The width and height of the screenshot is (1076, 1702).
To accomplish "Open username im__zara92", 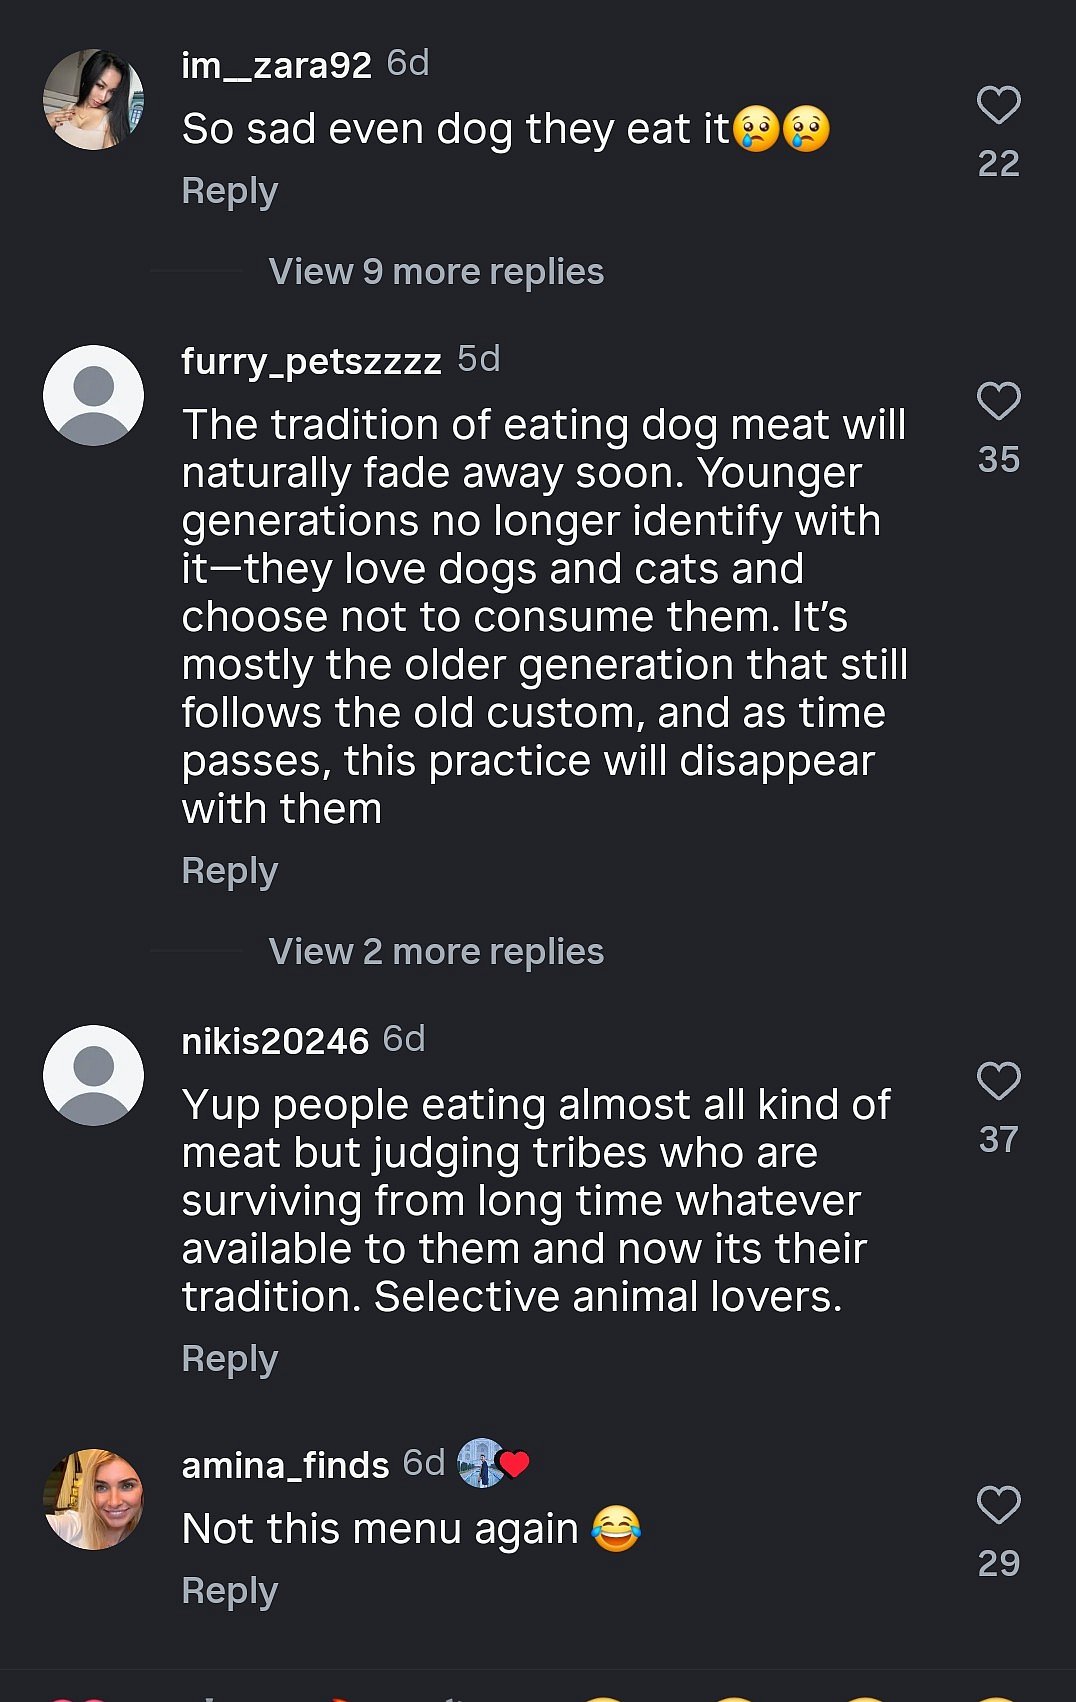I will click(276, 65).
